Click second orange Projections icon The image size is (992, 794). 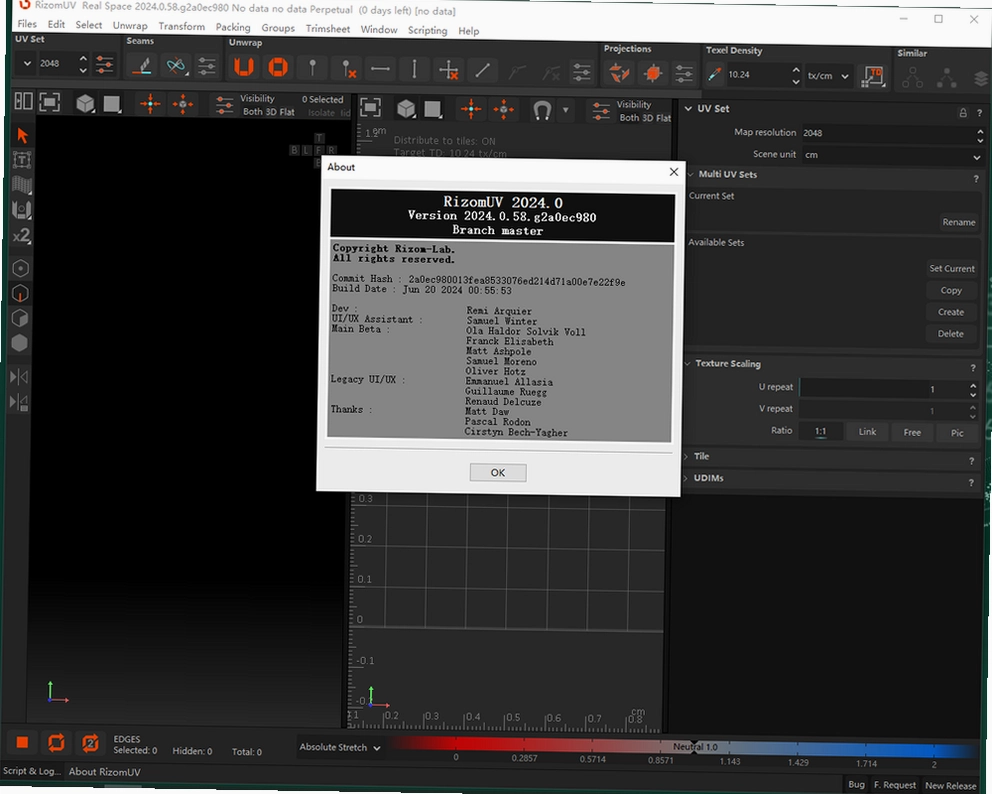[x=653, y=74]
